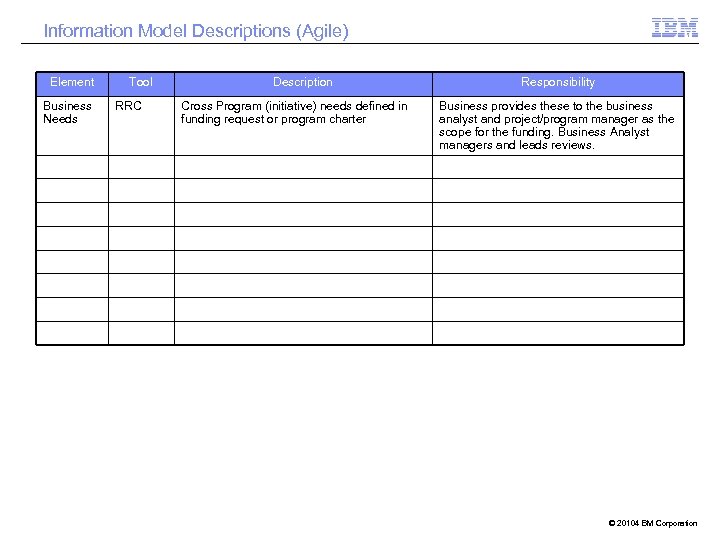Screen dimensions: 720x540
Task: Select the "RRC" cell
Action: [141, 126]
